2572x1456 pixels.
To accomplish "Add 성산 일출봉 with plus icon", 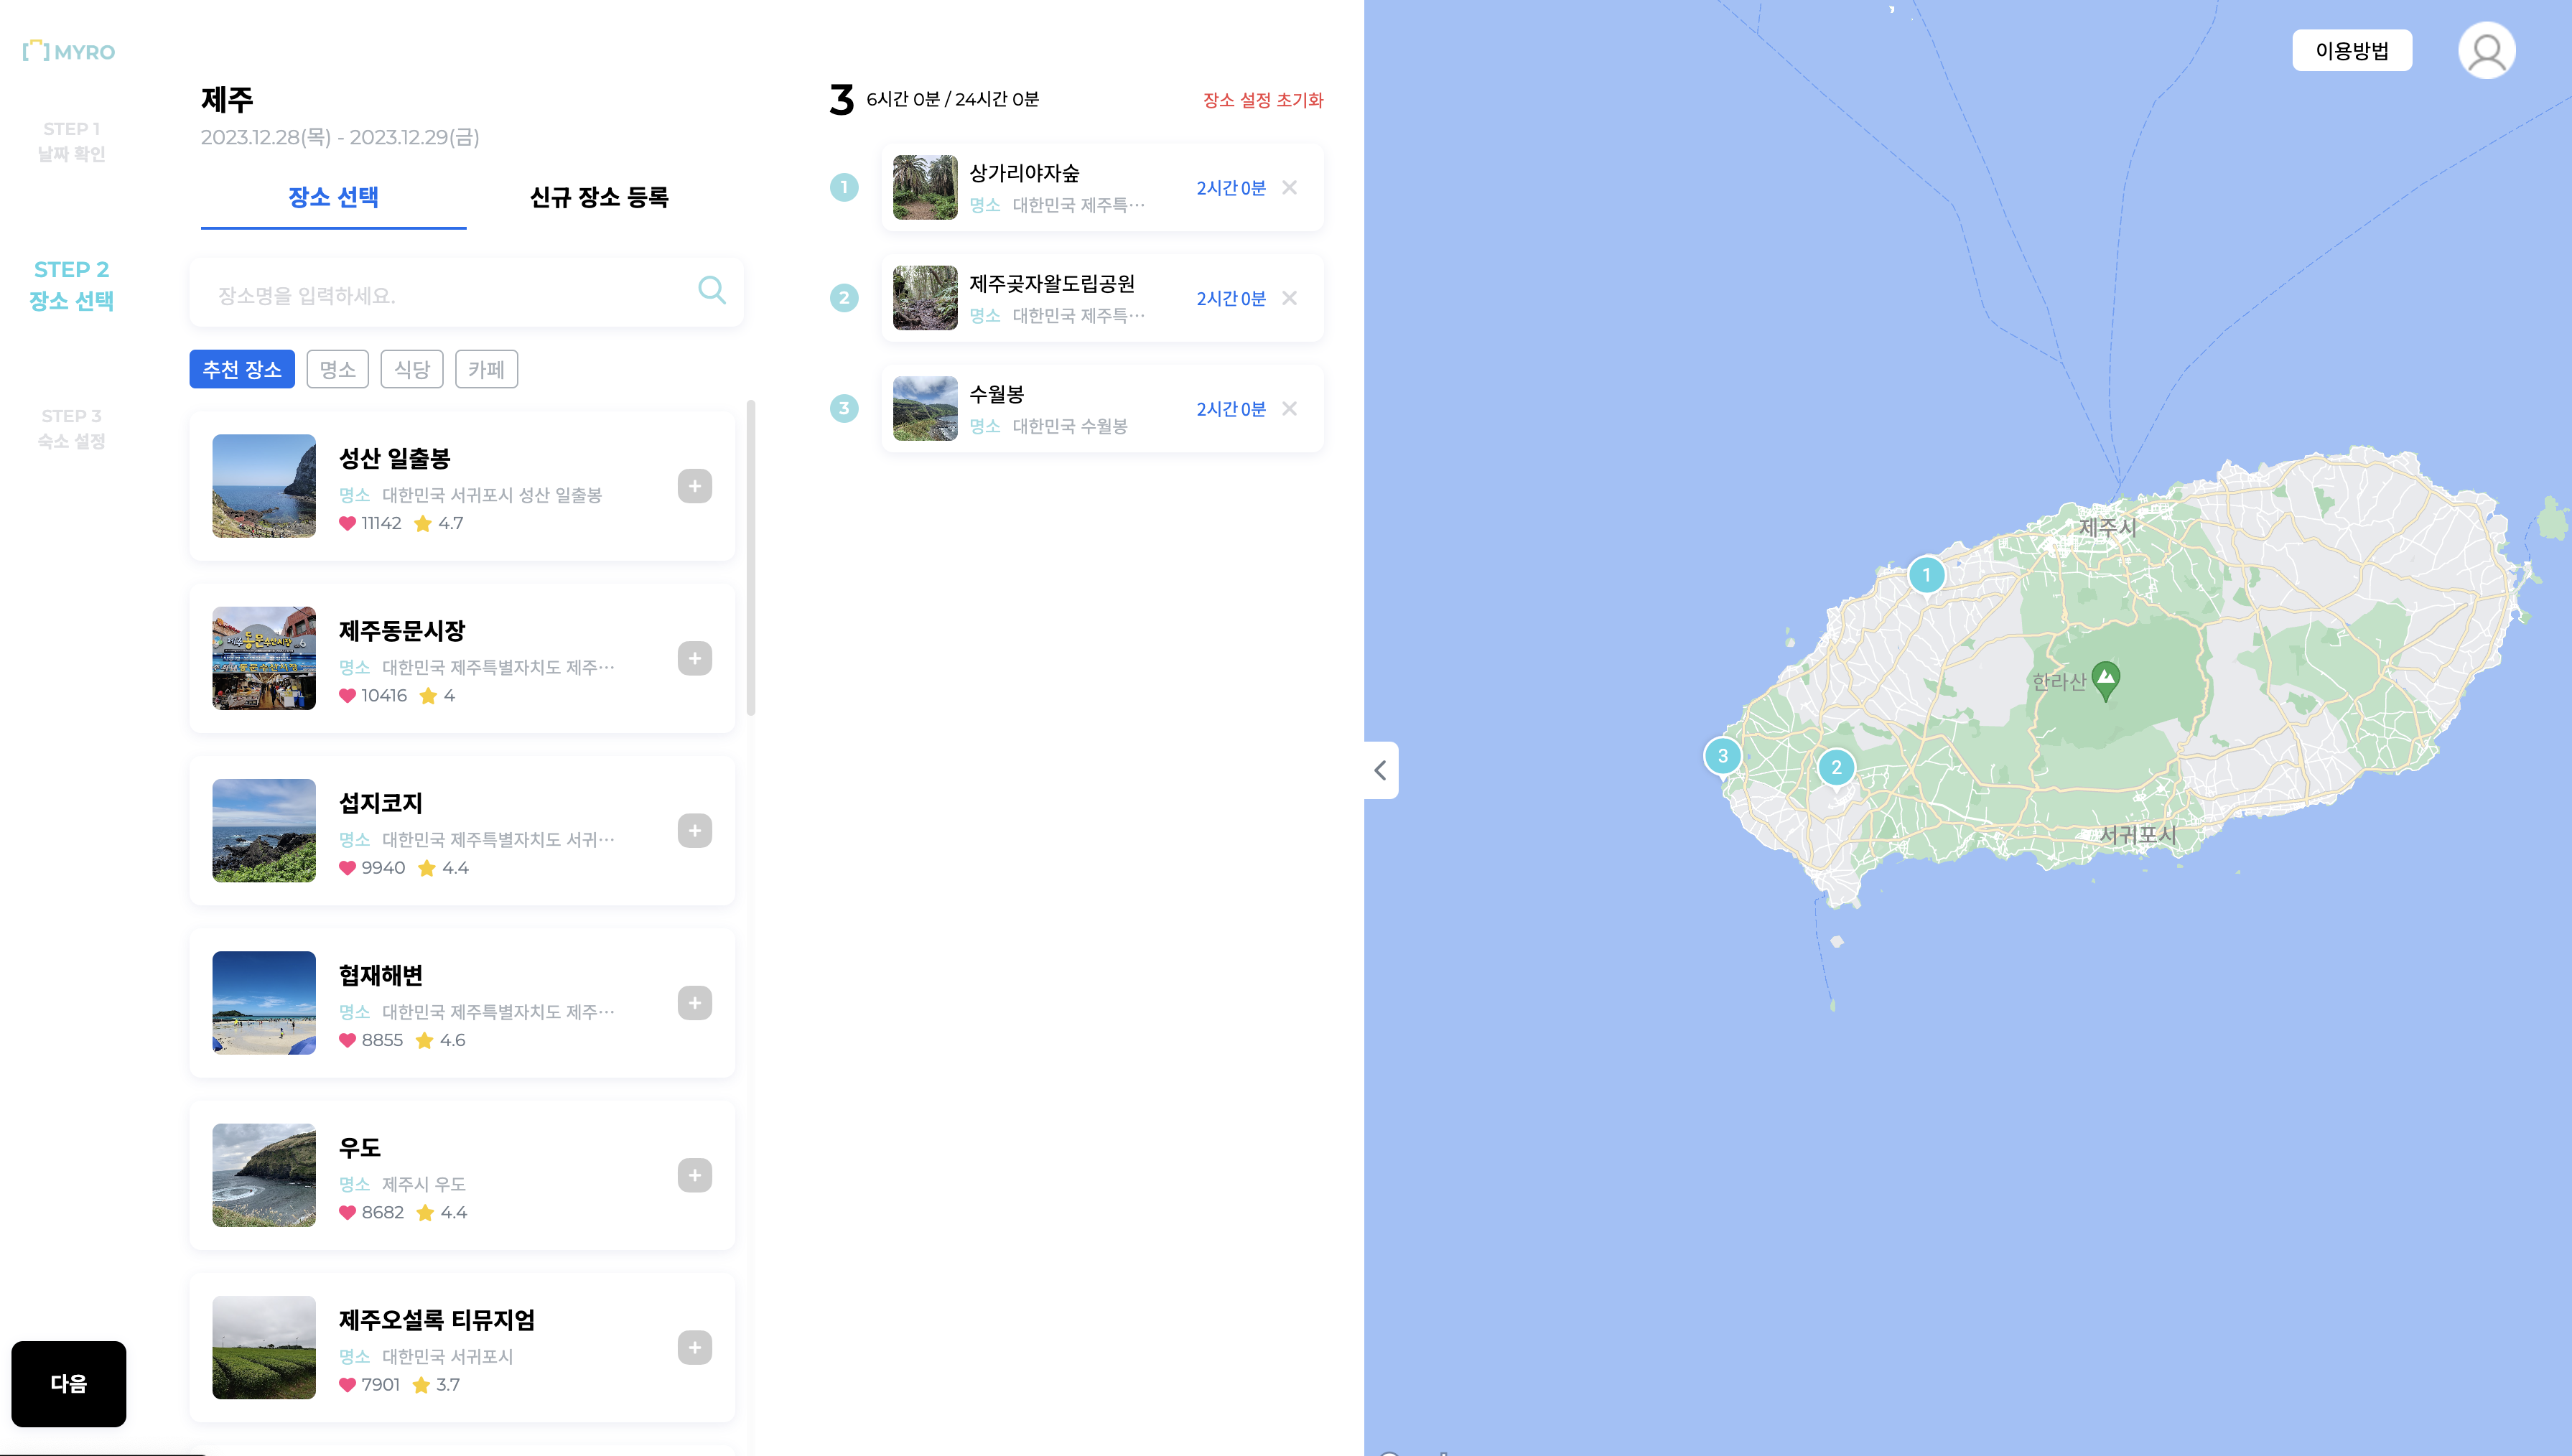I will pyautogui.click(x=694, y=486).
